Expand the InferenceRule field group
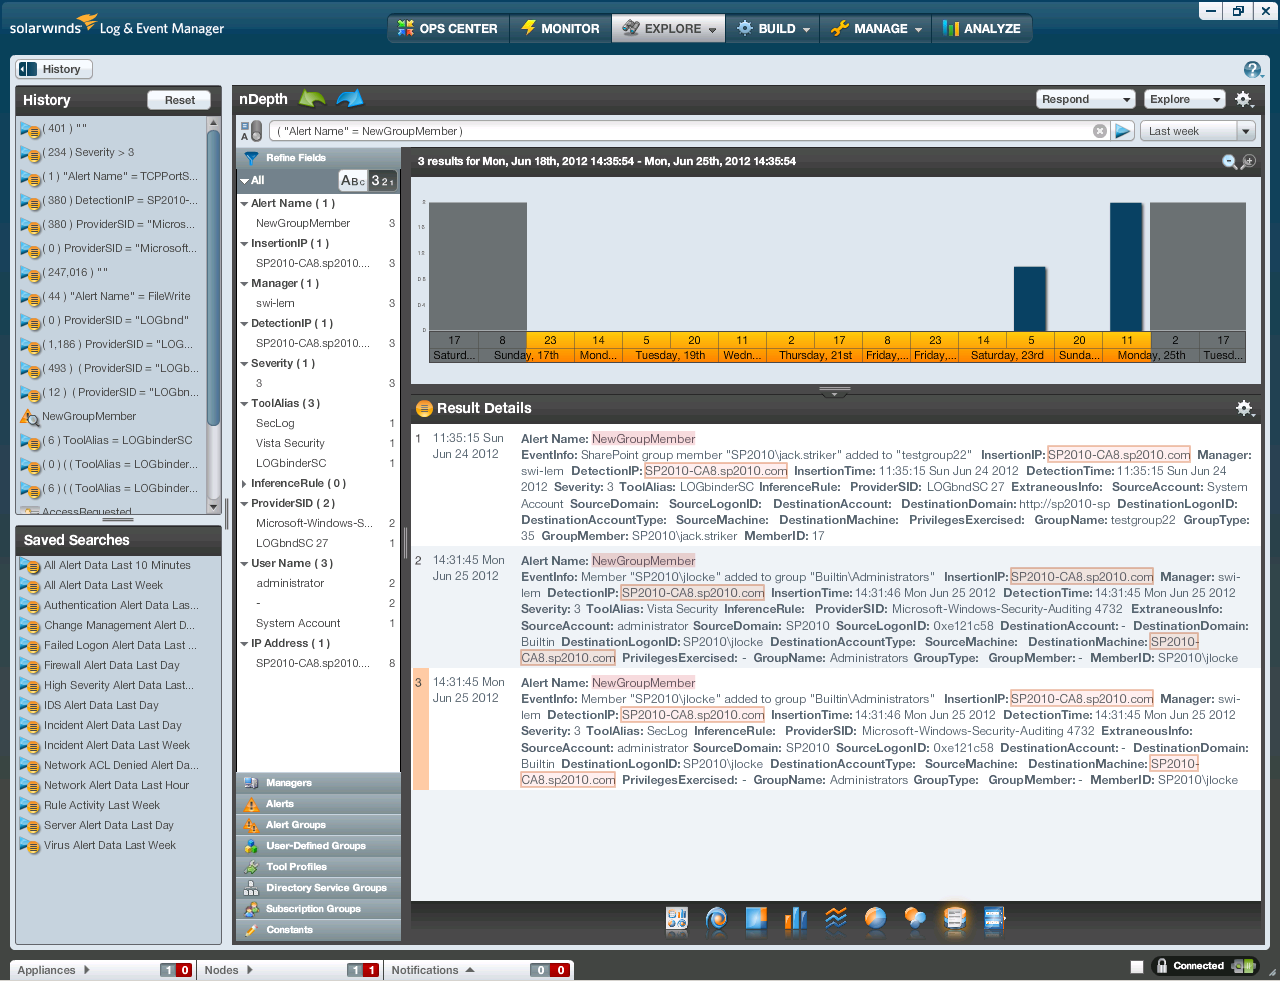1280x981 pixels. (244, 483)
